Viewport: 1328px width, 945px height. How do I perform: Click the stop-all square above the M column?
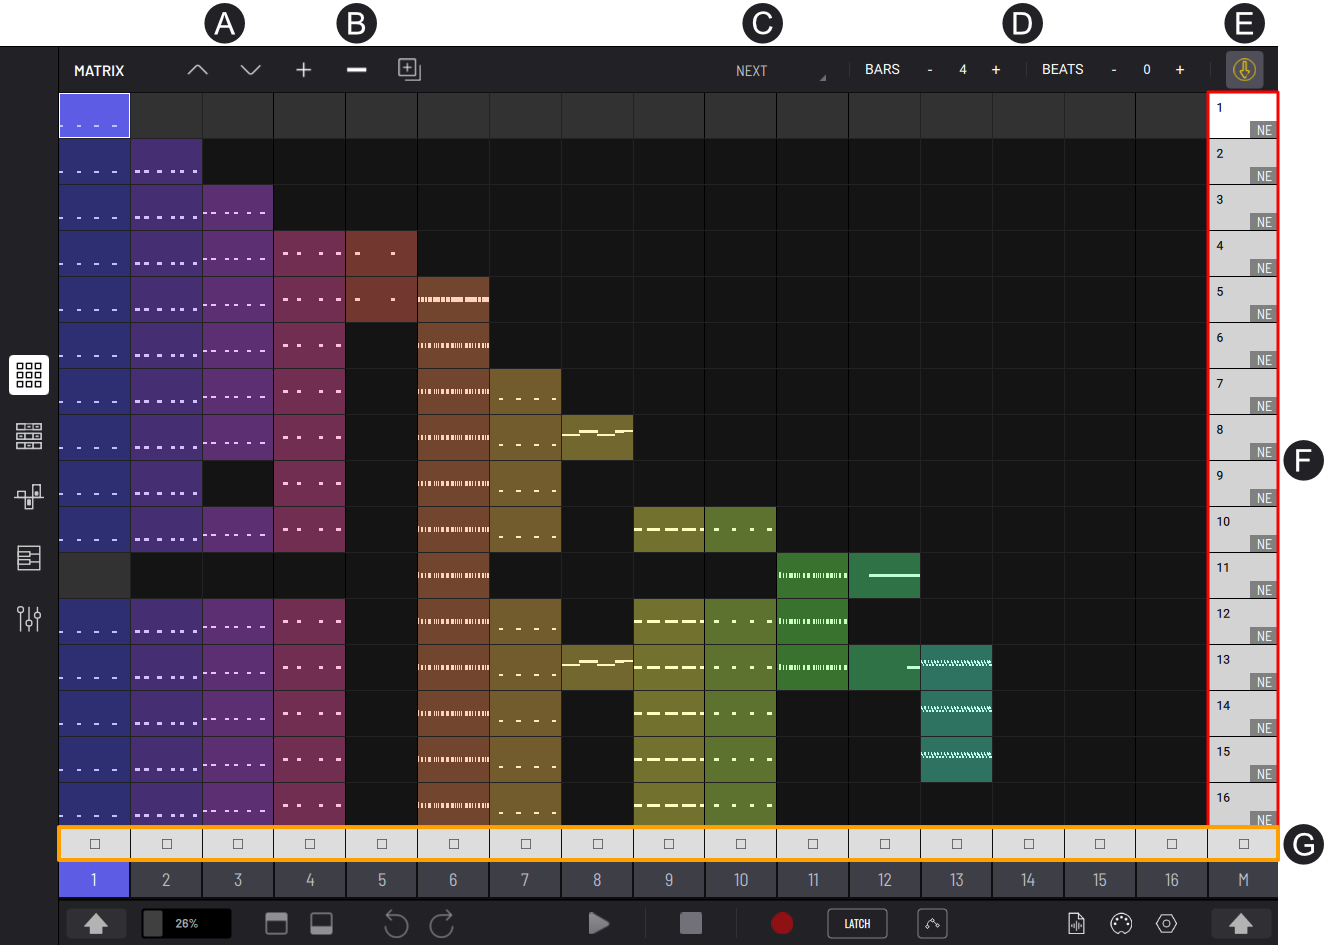[x=1244, y=844]
